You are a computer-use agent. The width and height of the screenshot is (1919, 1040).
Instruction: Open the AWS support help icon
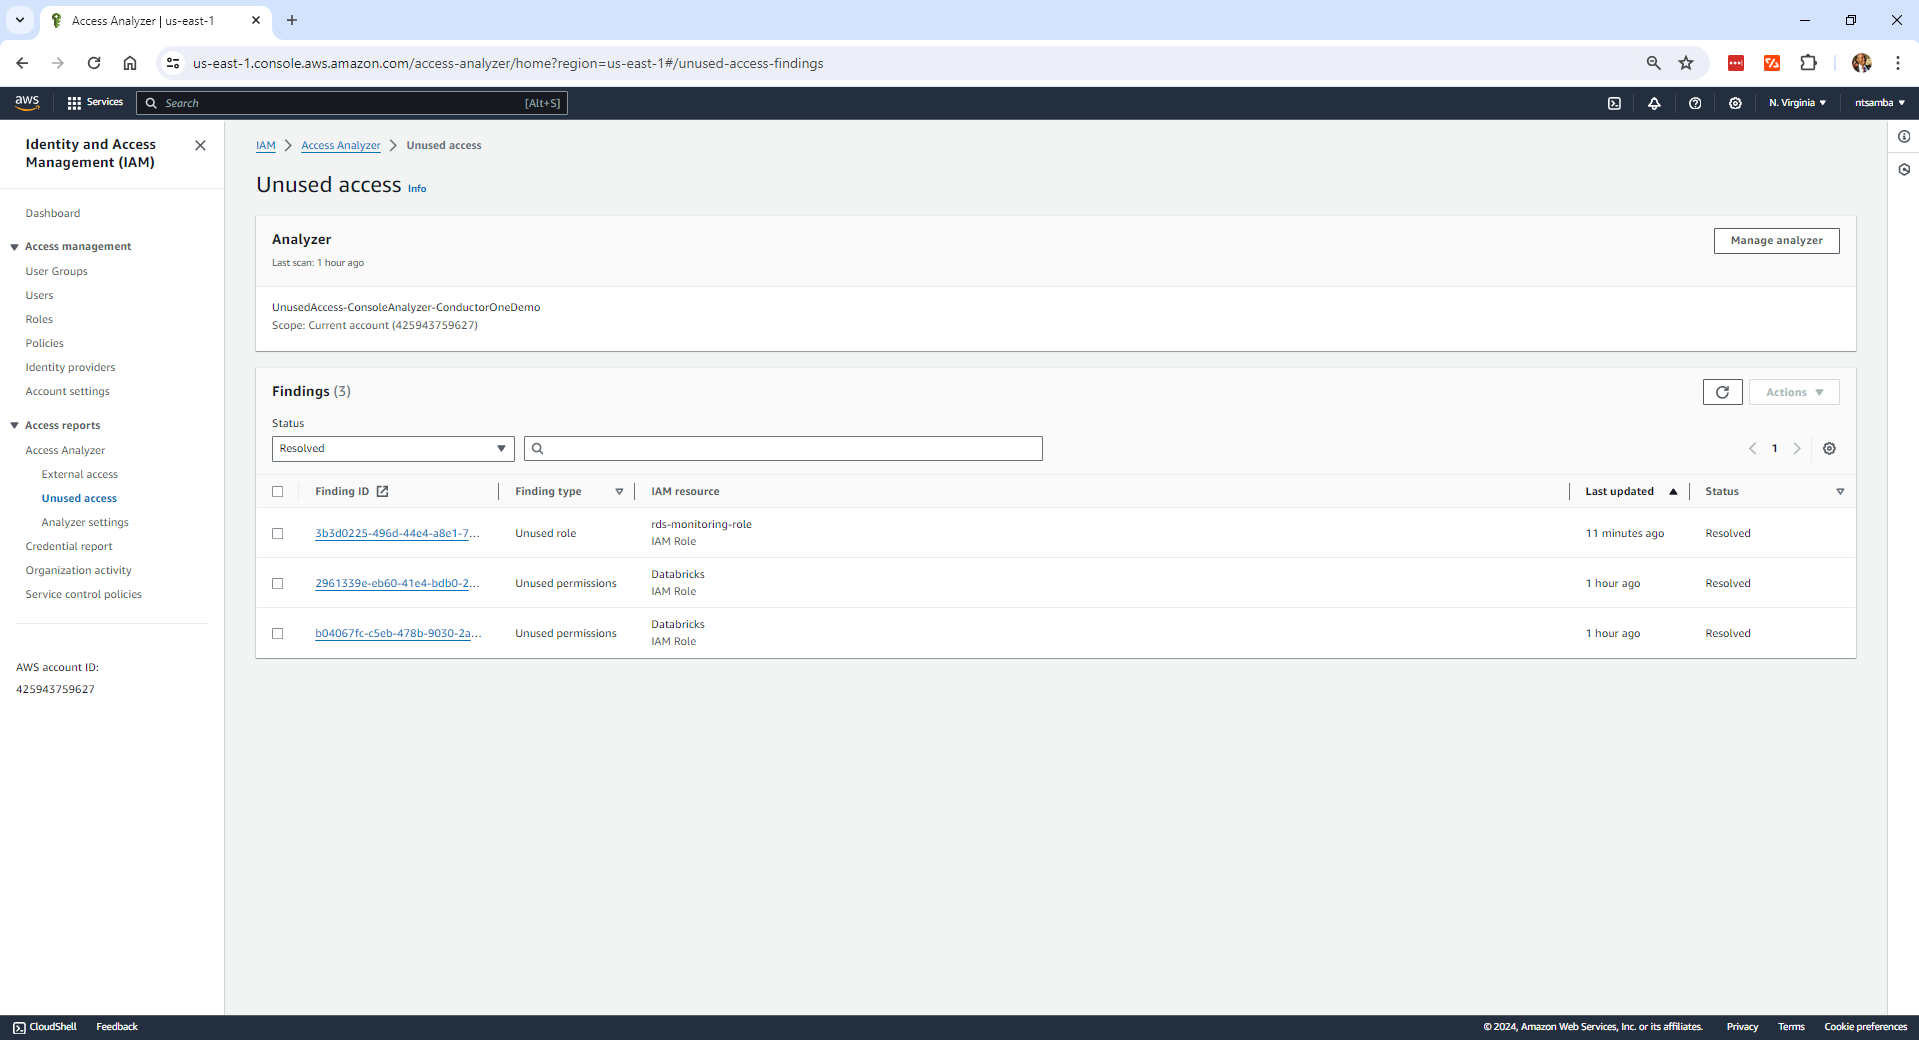tap(1695, 103)
